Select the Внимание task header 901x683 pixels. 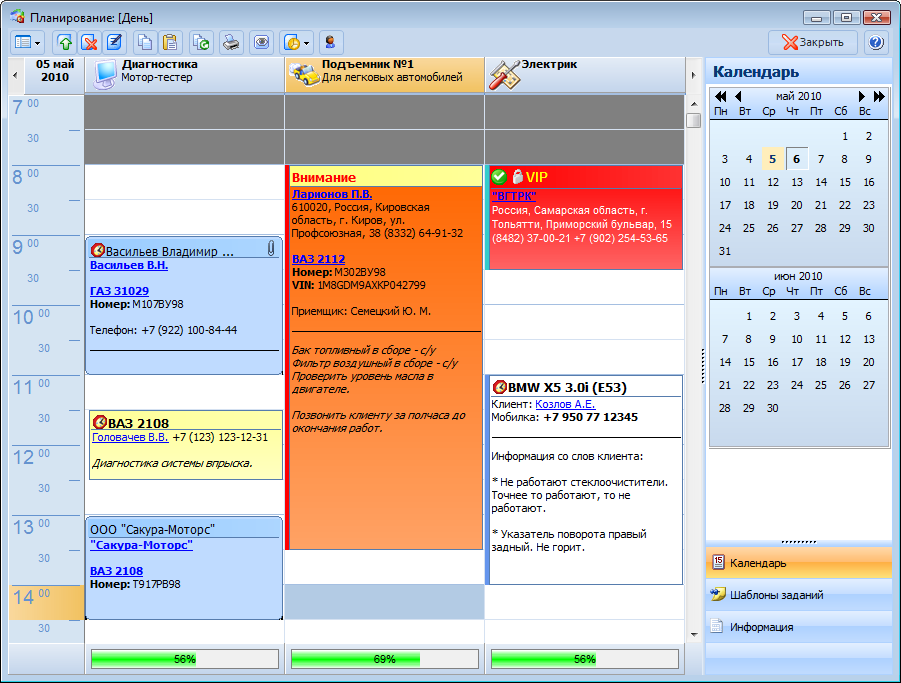click(x=386, y=177)
